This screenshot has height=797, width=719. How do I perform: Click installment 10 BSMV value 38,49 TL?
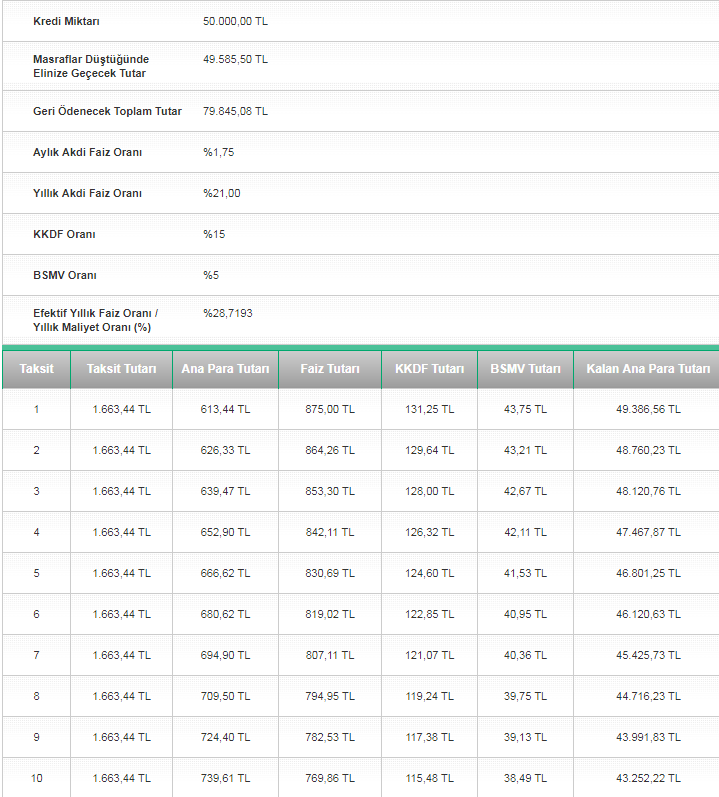click(525, 778)
